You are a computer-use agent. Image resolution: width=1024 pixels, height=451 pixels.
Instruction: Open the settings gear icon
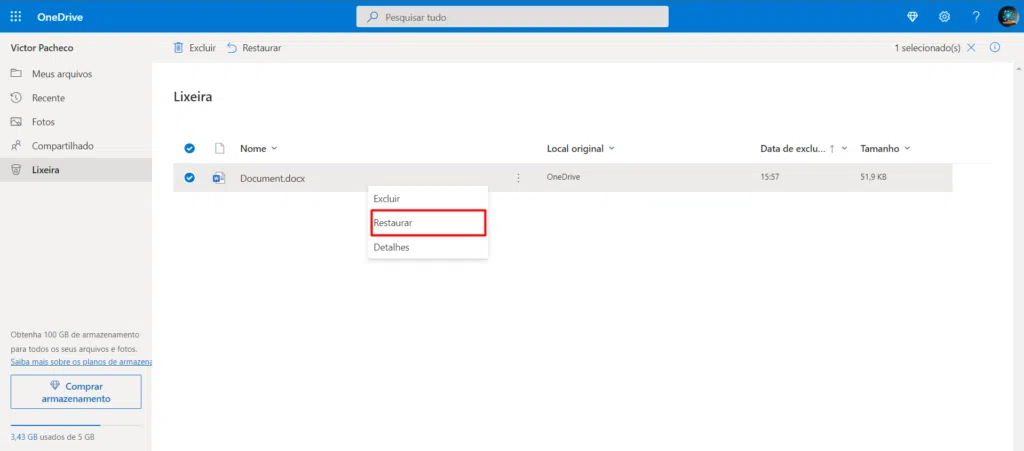[x=944, y=17]
